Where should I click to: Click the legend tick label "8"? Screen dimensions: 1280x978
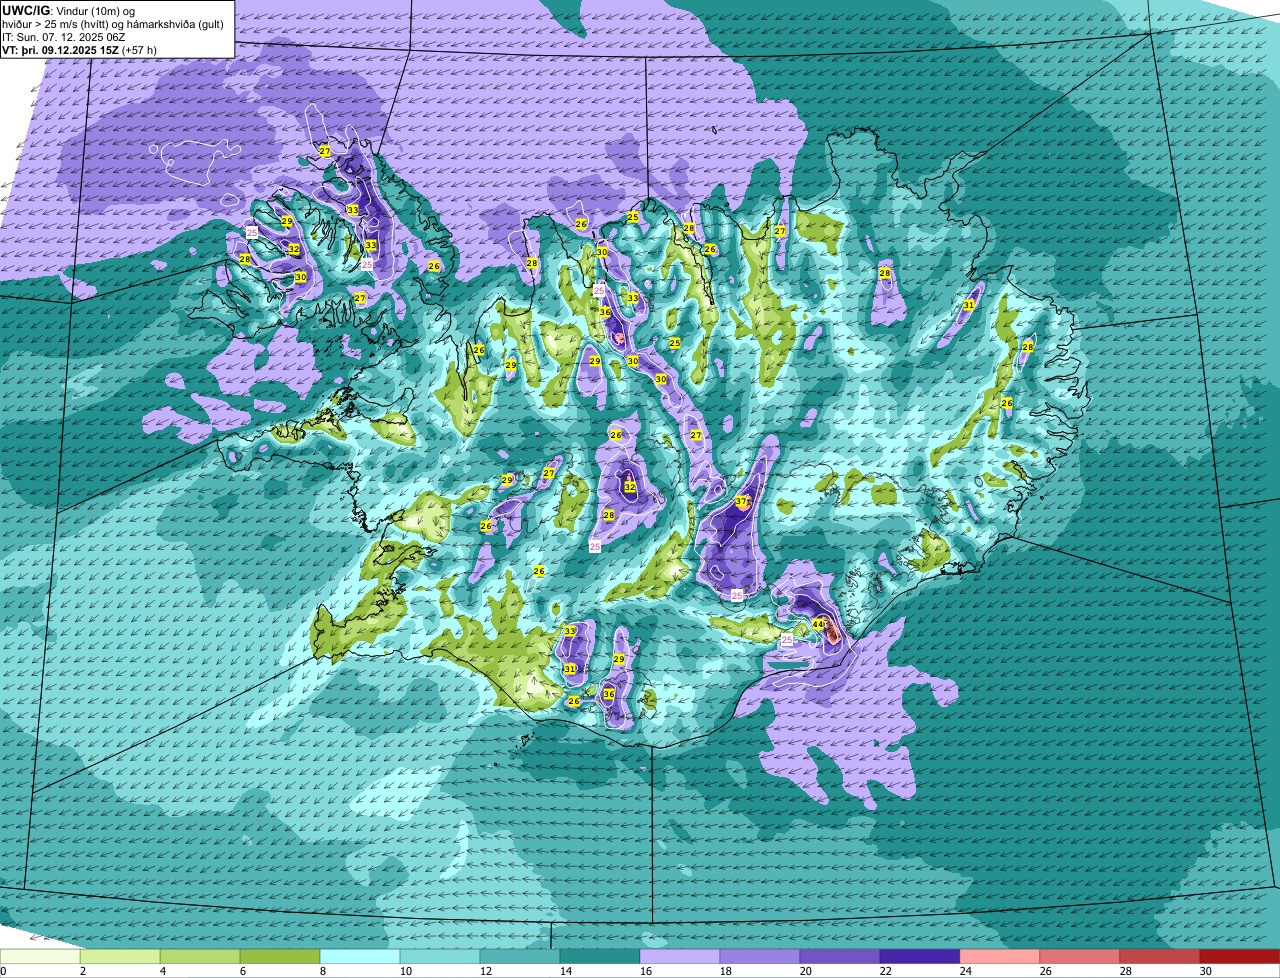322,971
